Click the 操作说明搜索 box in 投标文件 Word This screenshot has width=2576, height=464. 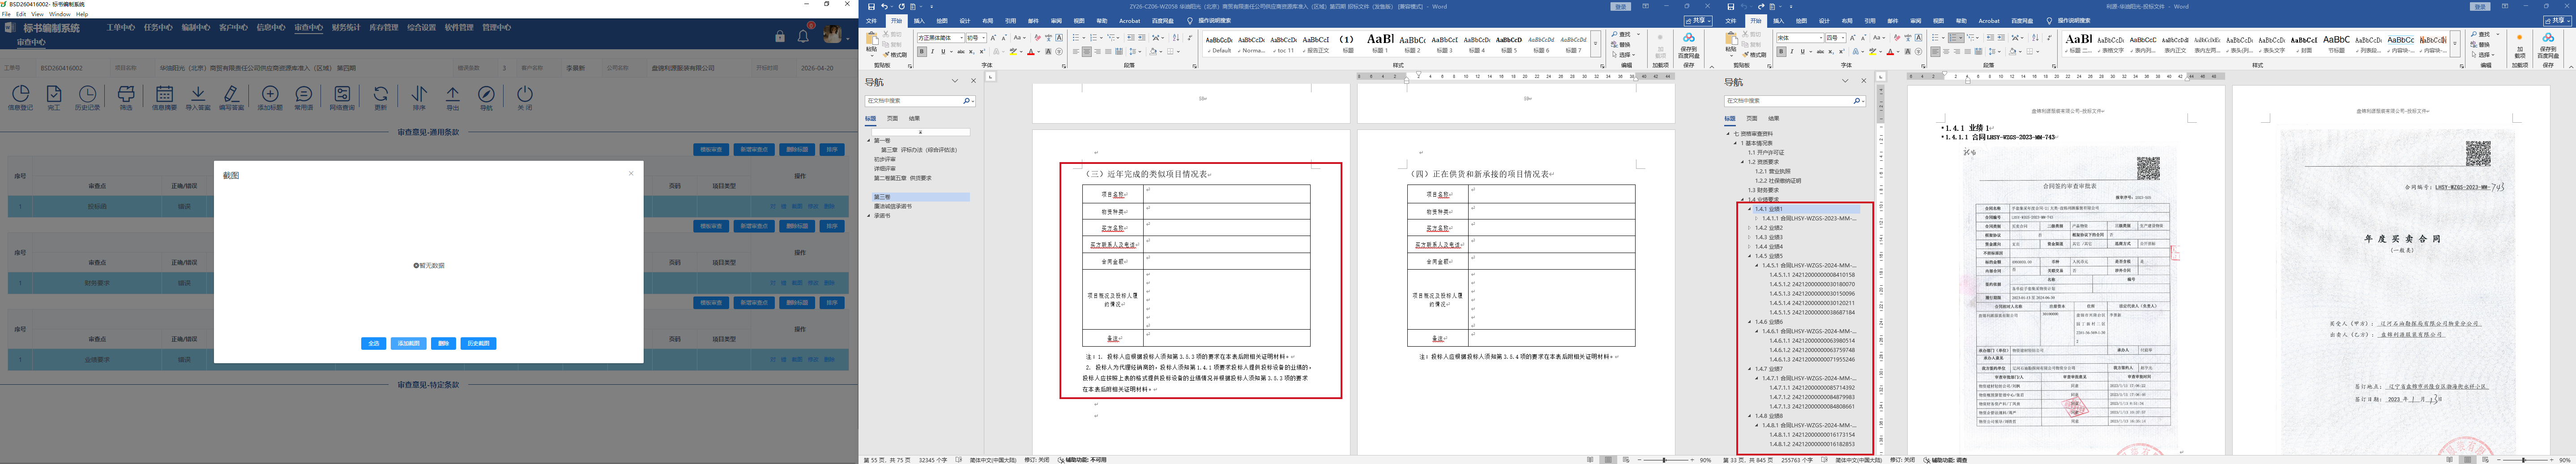pyautogui.click(x=2068, y=20)
